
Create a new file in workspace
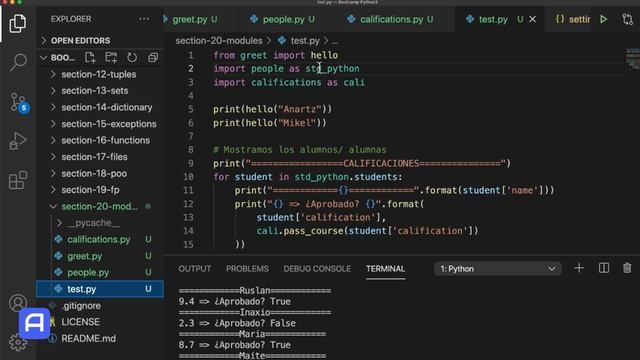pyautogui.click(x=90, y=58)
